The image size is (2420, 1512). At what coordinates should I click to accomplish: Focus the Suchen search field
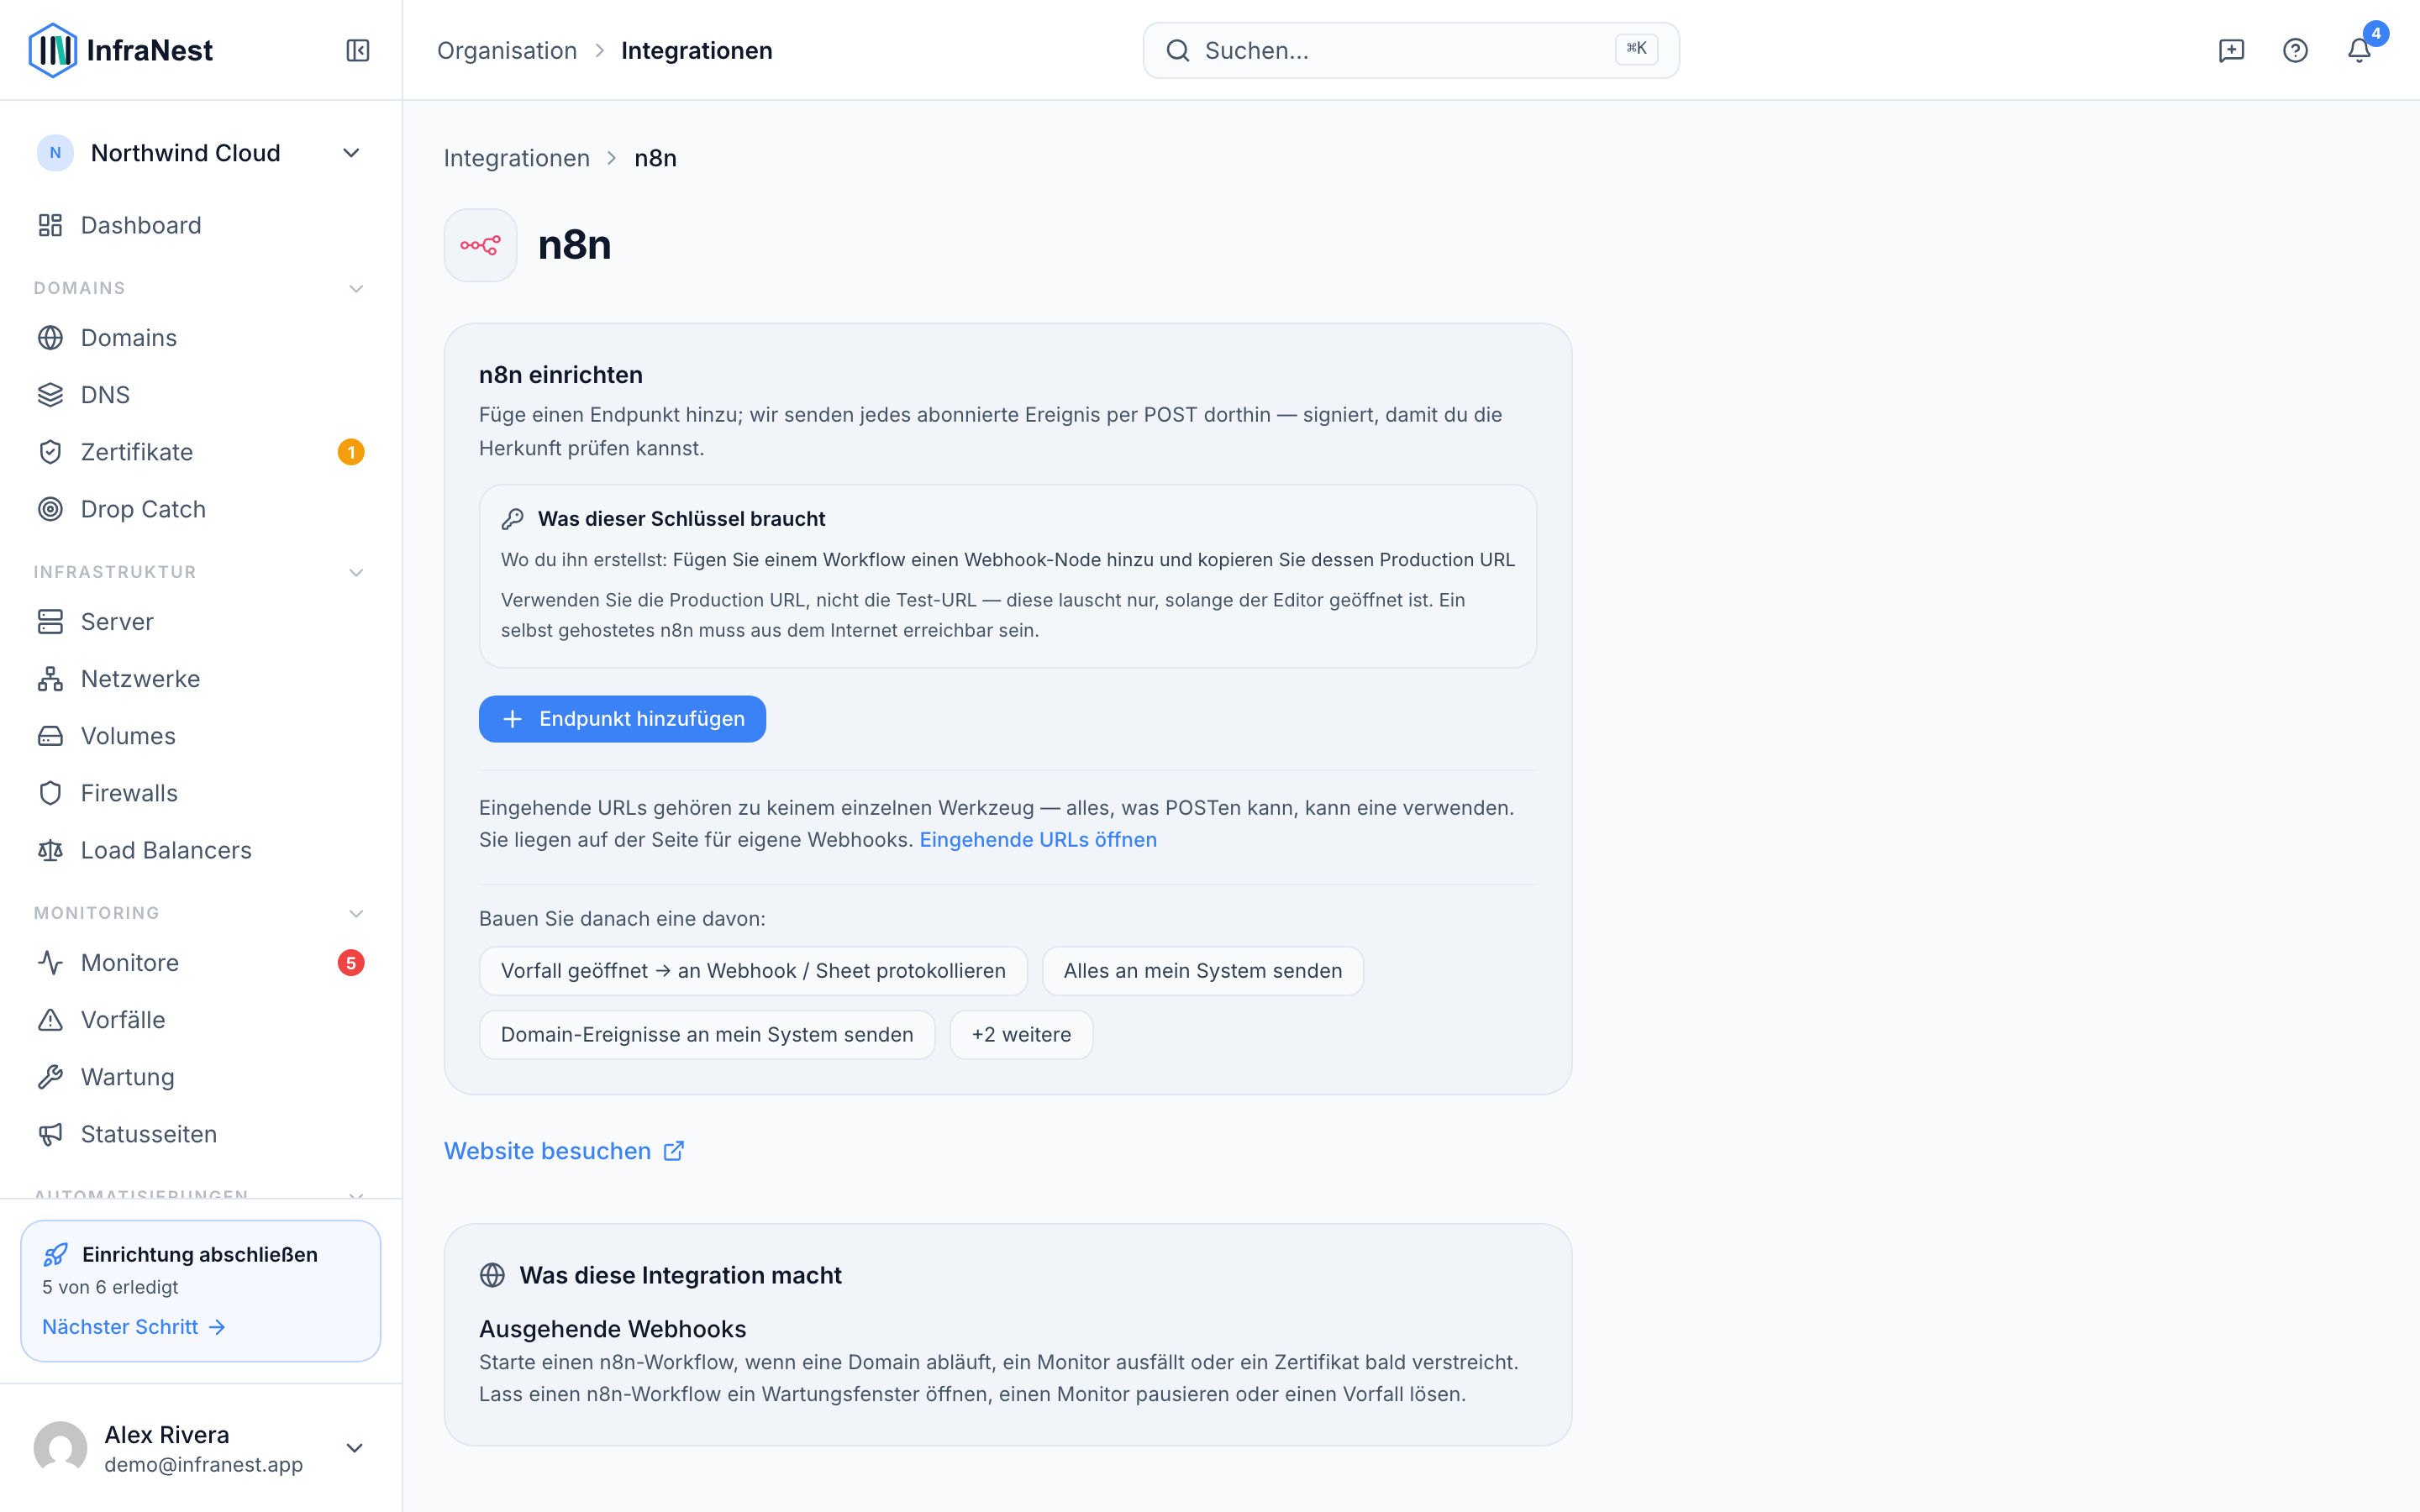1411,50
